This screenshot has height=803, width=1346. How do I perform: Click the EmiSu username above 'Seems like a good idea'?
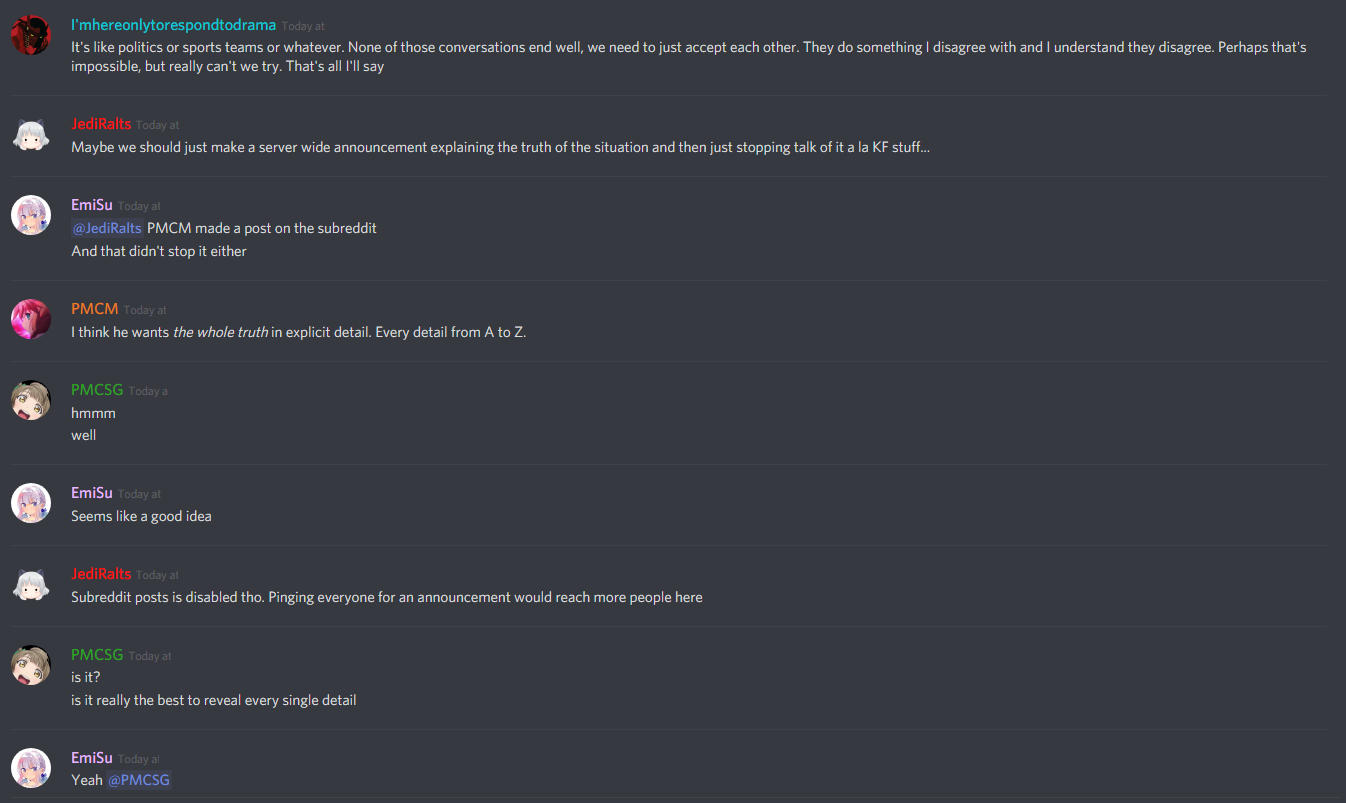(x=92, y=493)
